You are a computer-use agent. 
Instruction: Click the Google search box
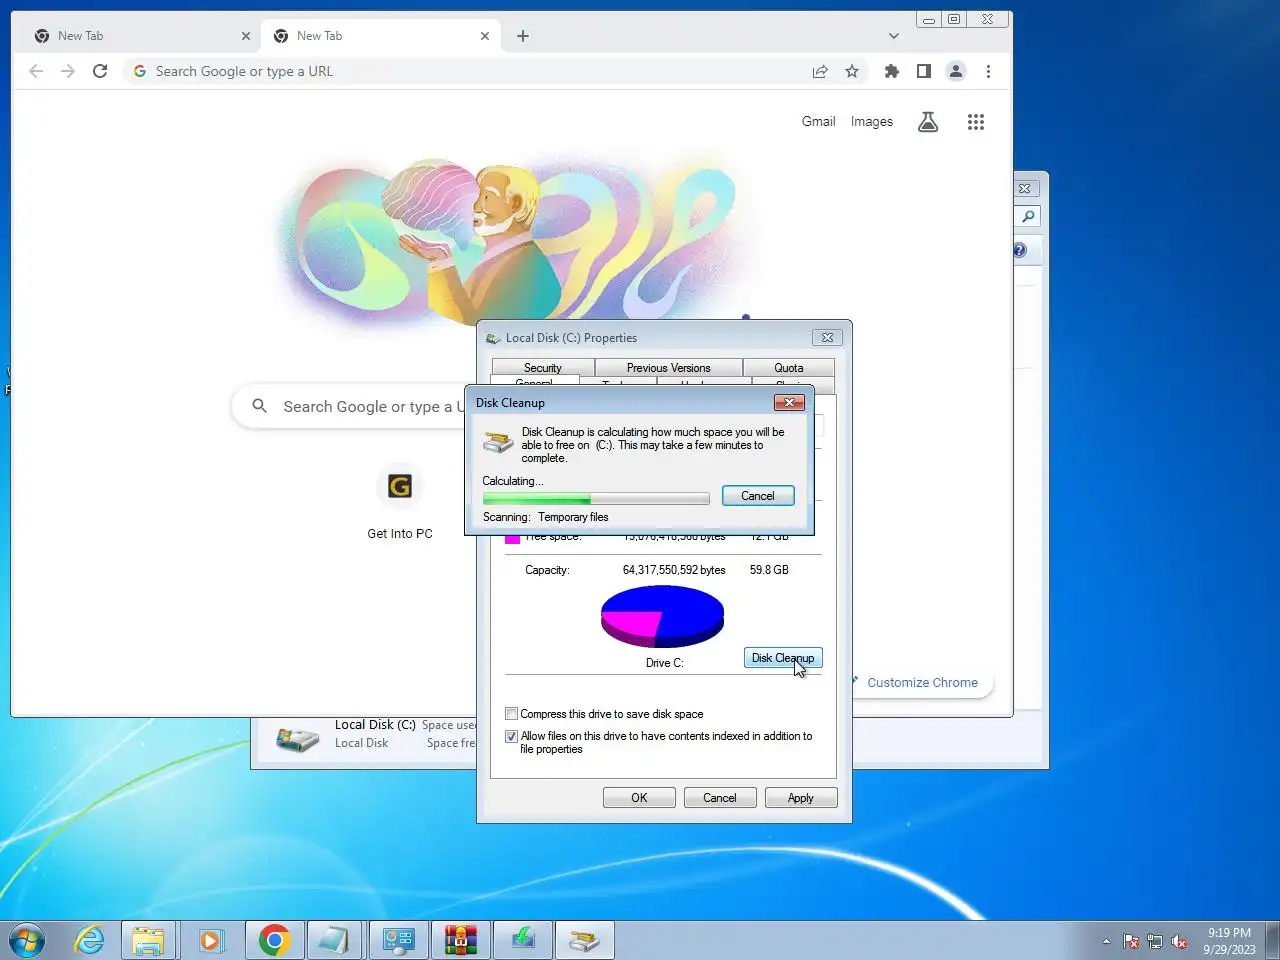[x=350, y=406]
